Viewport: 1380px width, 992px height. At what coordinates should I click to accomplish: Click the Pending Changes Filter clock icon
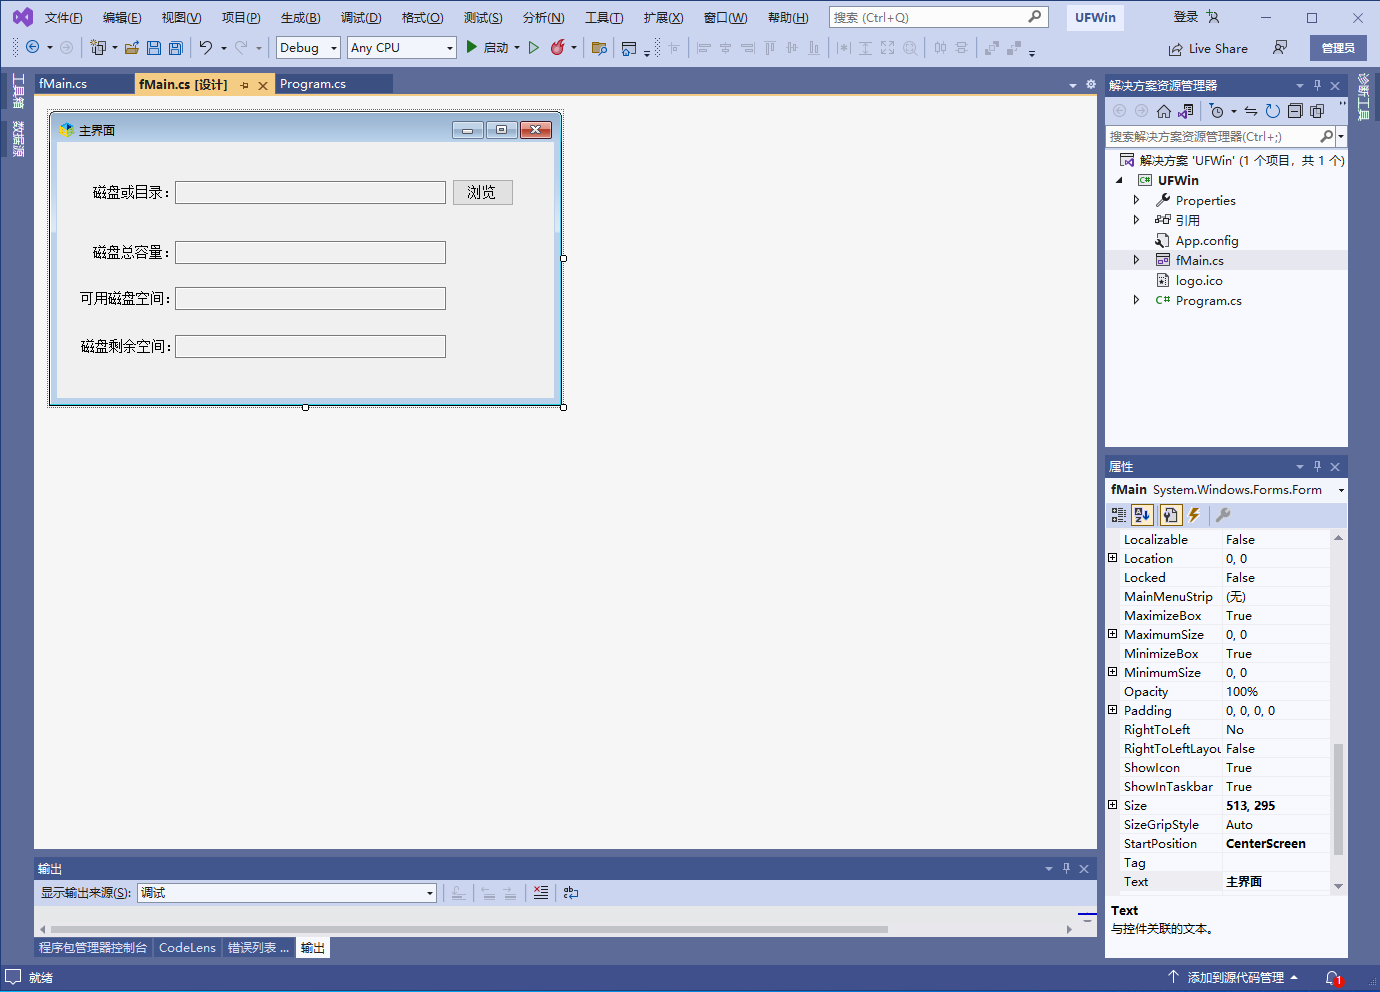click(1216, 111)
